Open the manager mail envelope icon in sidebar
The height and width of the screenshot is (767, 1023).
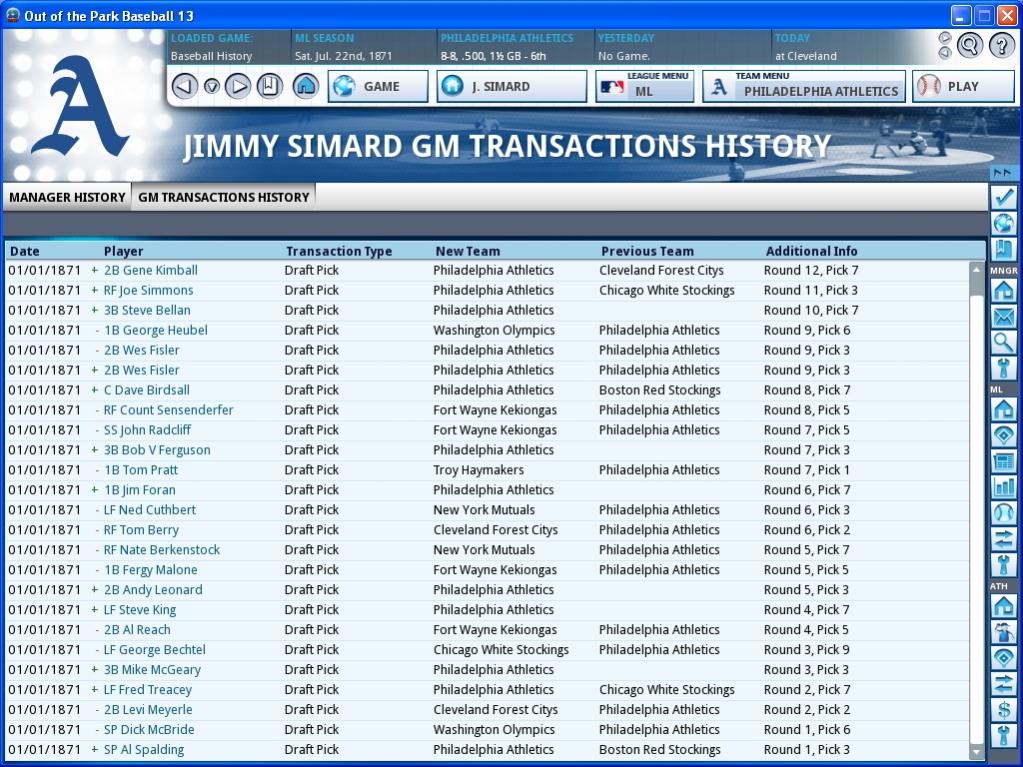click(x=1004, y=317)
